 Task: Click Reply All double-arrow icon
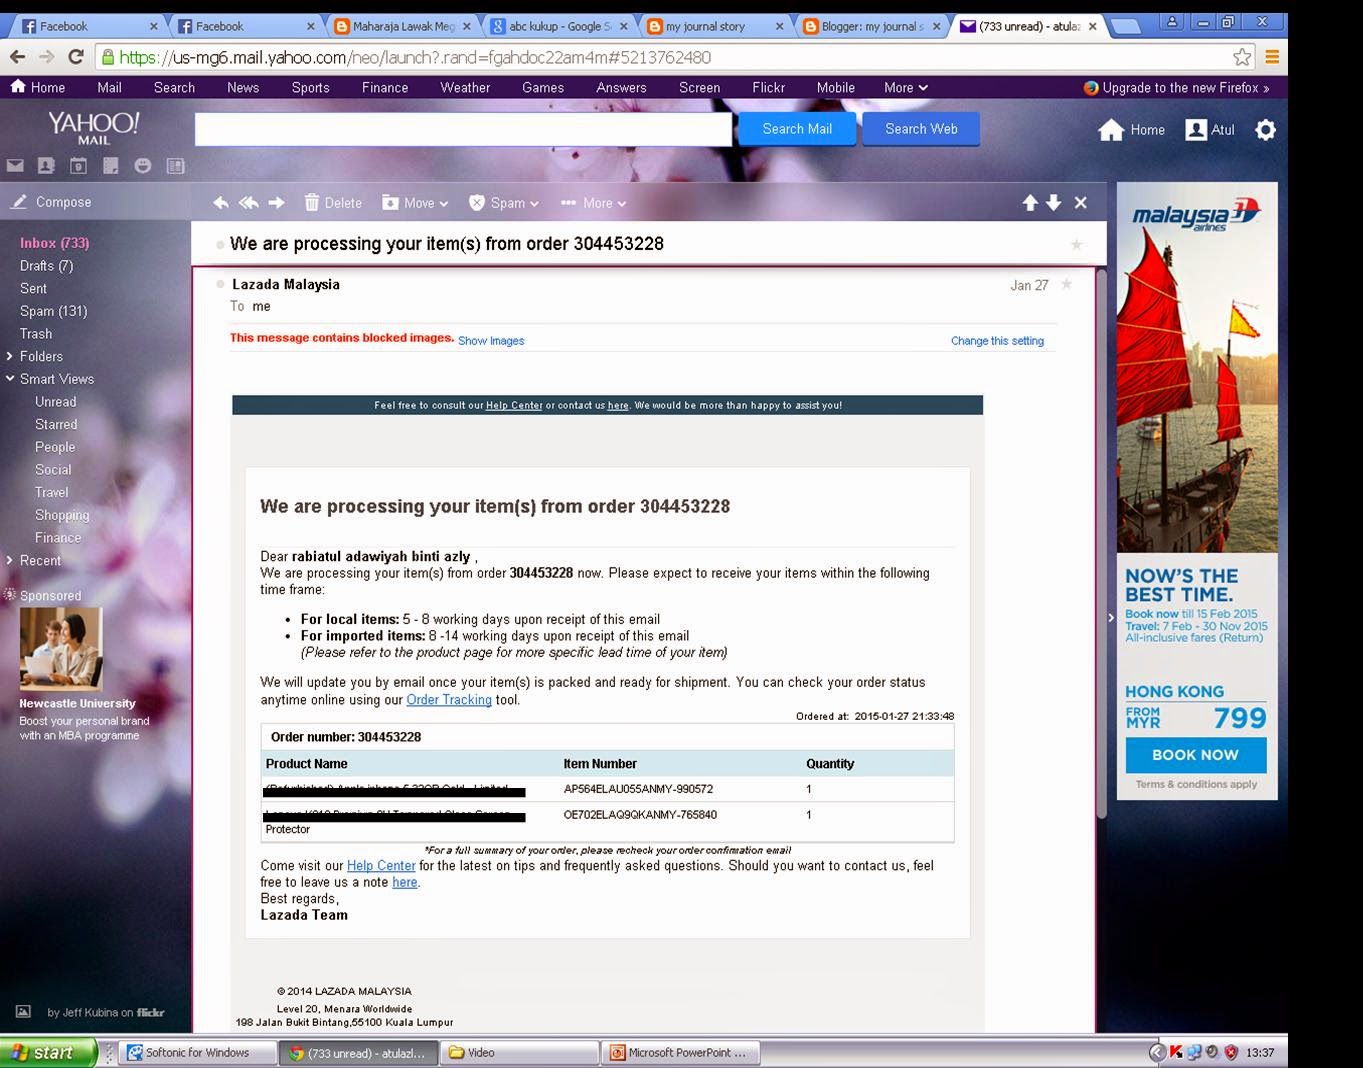pyautogui.click(x=249, y=203)
